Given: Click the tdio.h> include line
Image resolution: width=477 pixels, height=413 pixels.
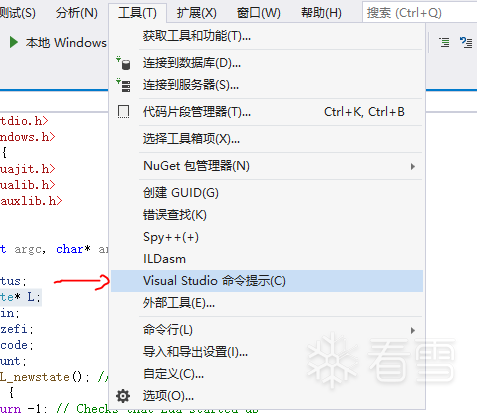Looking at the screenshot, I should point(24,121).
